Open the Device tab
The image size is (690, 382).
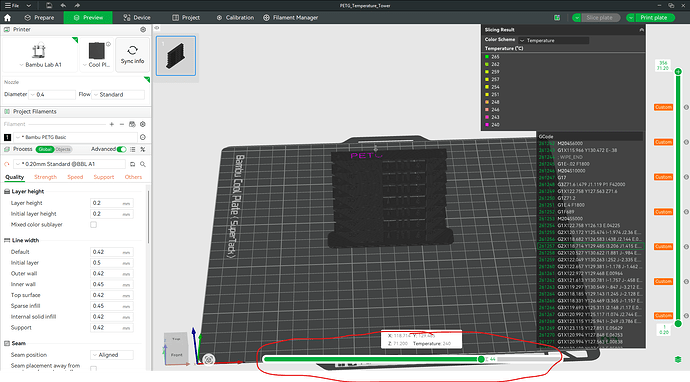[x=137, y=18]
